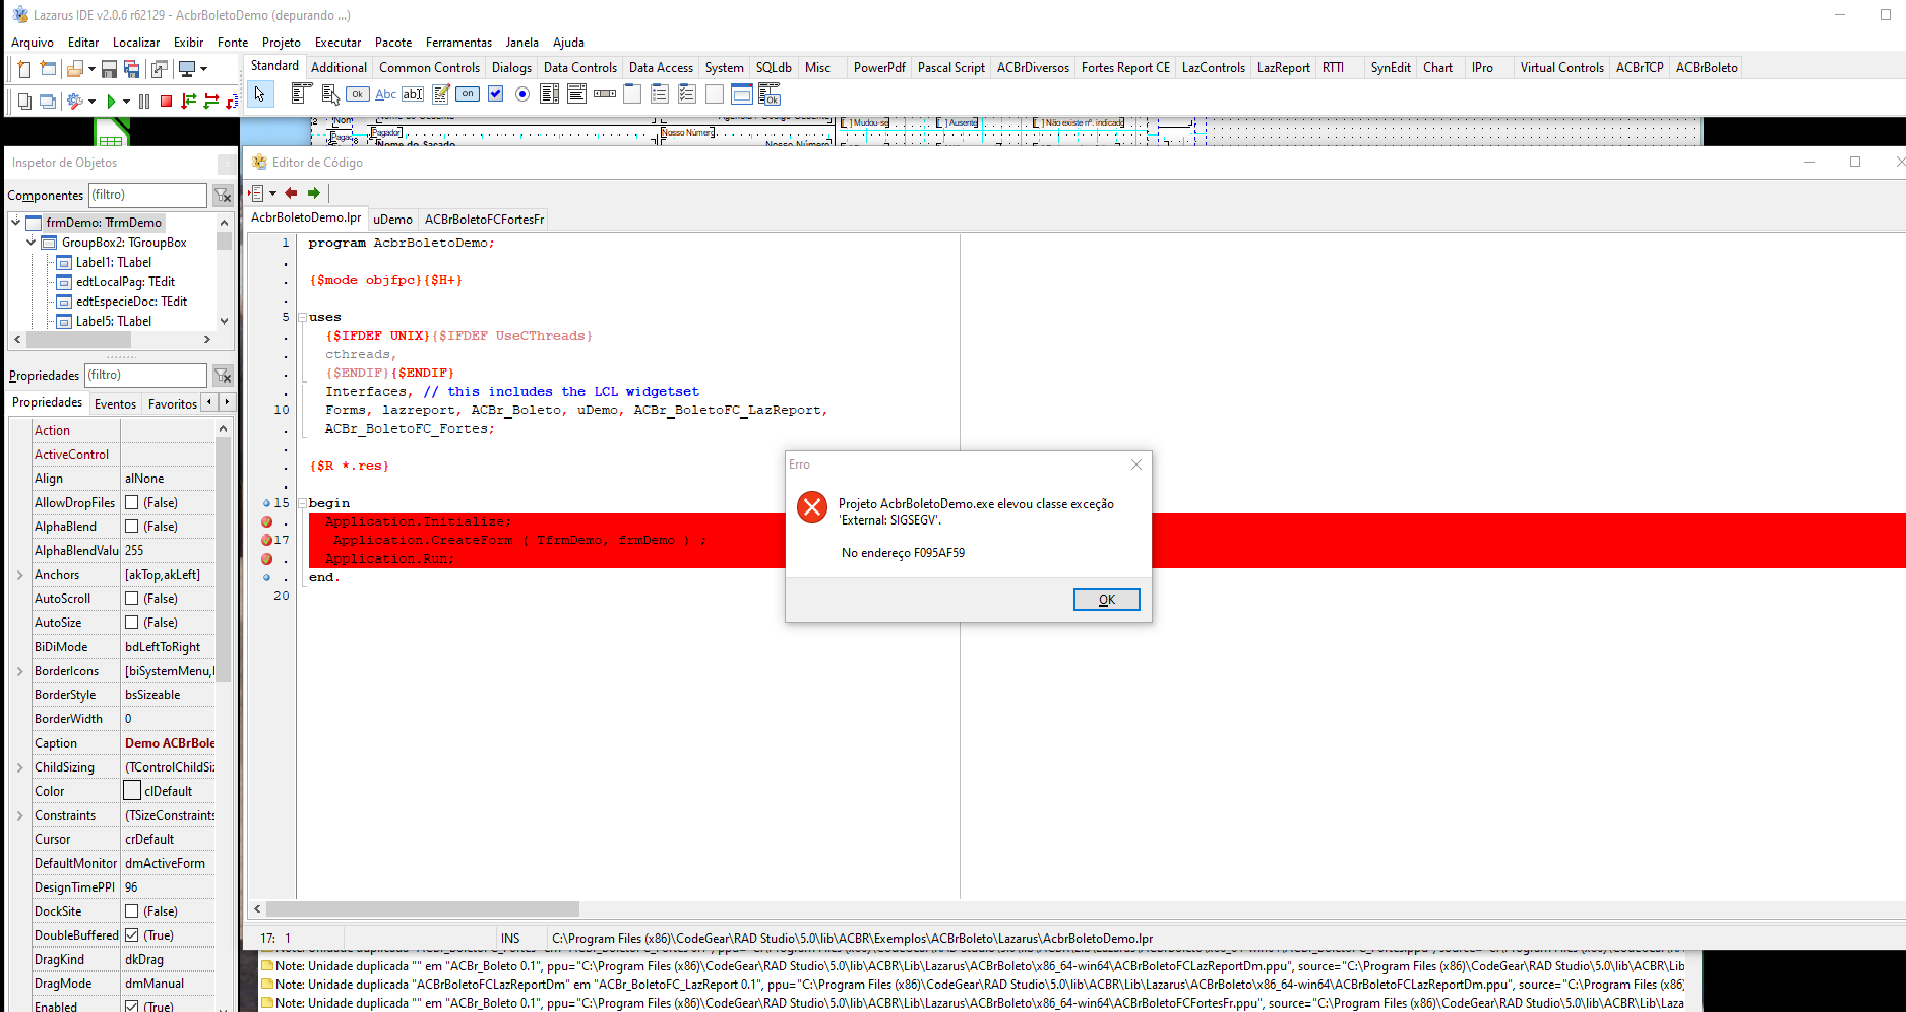Click the Save floppy disk icon
Screen dimensions: 1906x1012
tap(110, 69)
